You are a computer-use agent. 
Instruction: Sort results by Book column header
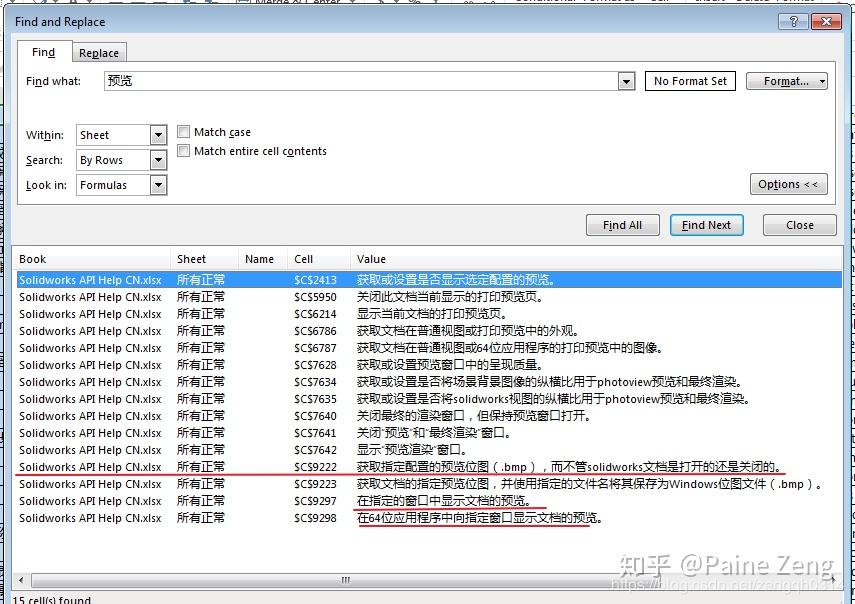click(91, 259)
